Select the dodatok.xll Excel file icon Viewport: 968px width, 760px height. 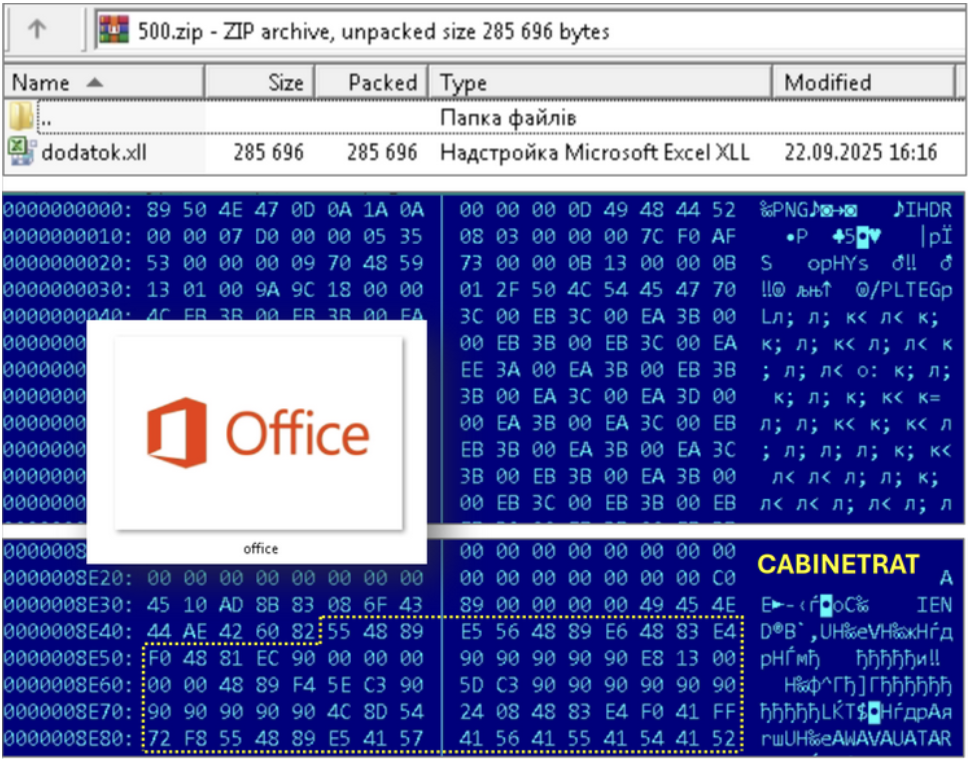click(21, 152)
